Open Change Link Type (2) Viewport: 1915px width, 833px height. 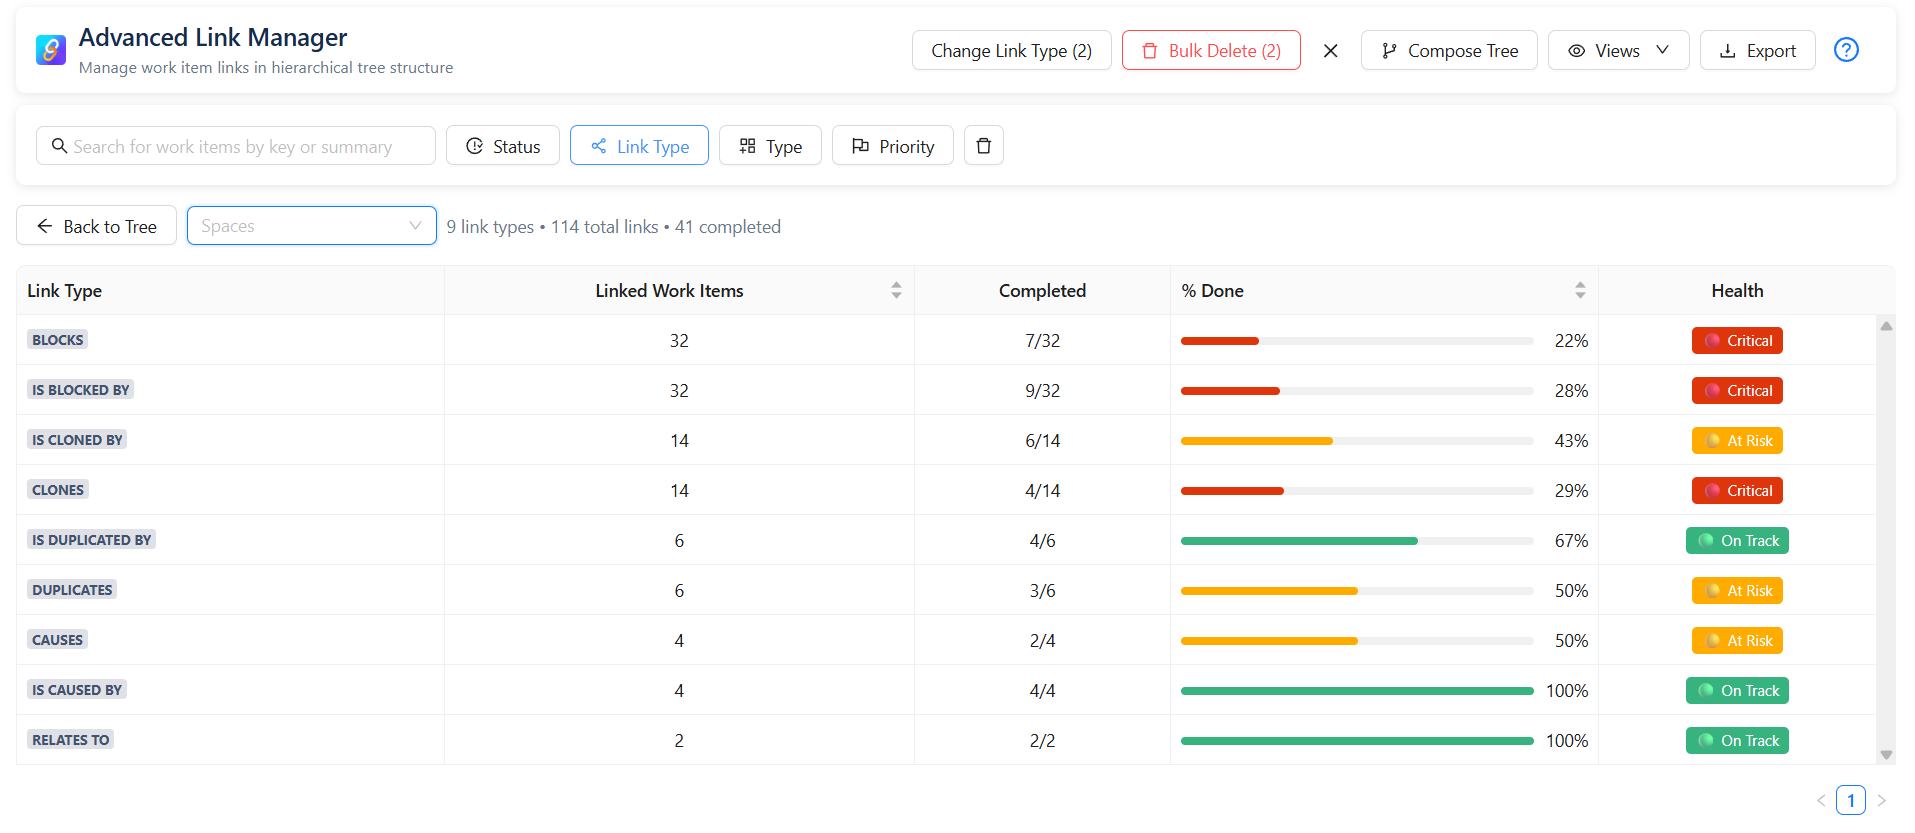[x=1011, y=51]
